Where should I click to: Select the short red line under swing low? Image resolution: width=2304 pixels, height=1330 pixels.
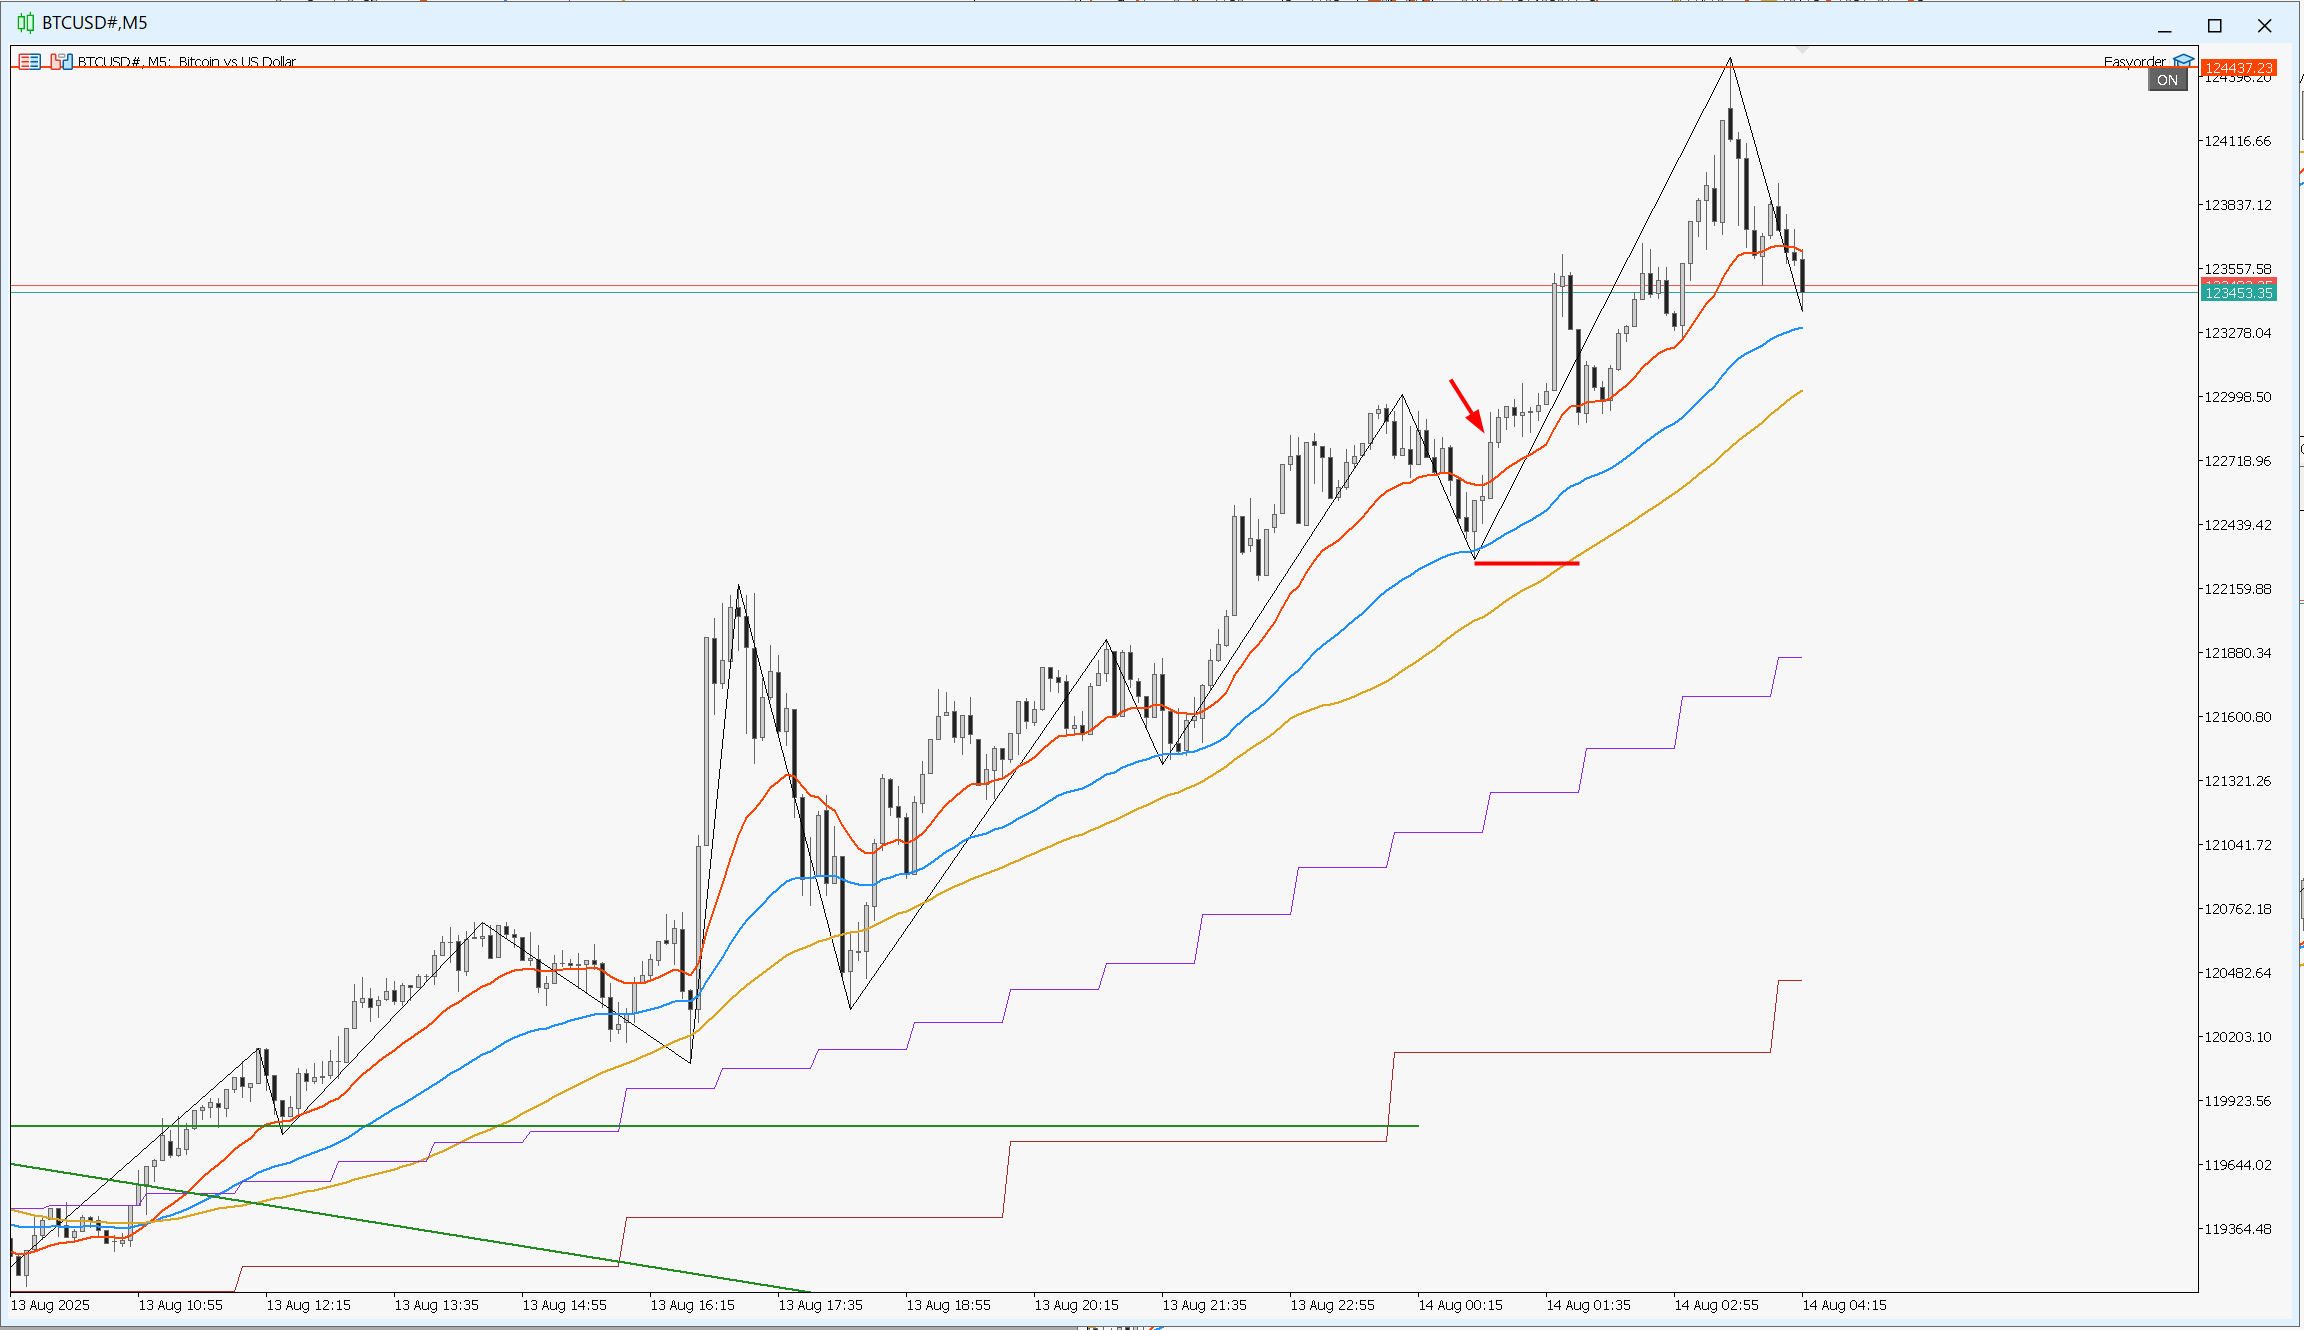tap(1527, 563)
